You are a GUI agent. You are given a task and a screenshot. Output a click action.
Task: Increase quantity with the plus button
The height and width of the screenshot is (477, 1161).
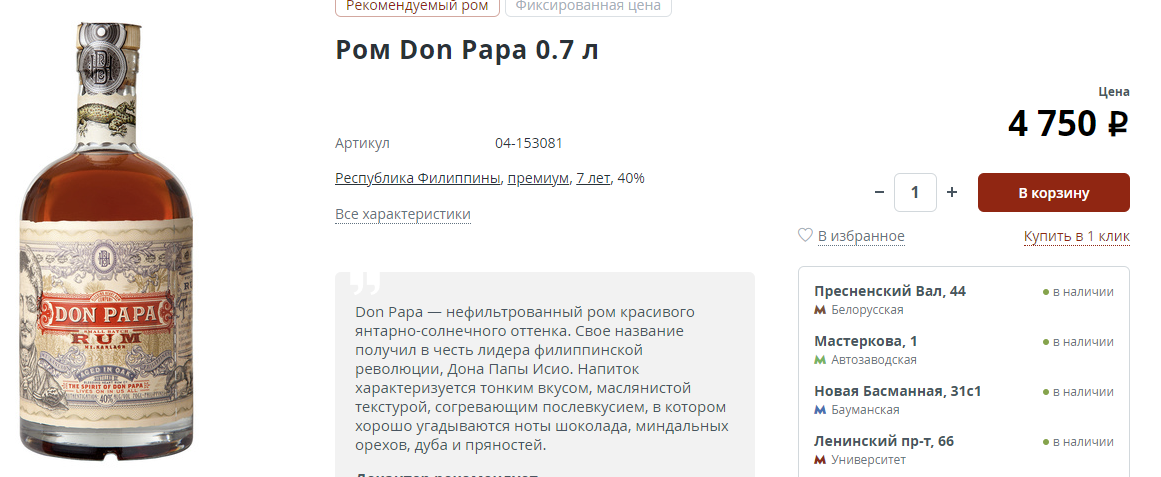(x=952, y=193)
